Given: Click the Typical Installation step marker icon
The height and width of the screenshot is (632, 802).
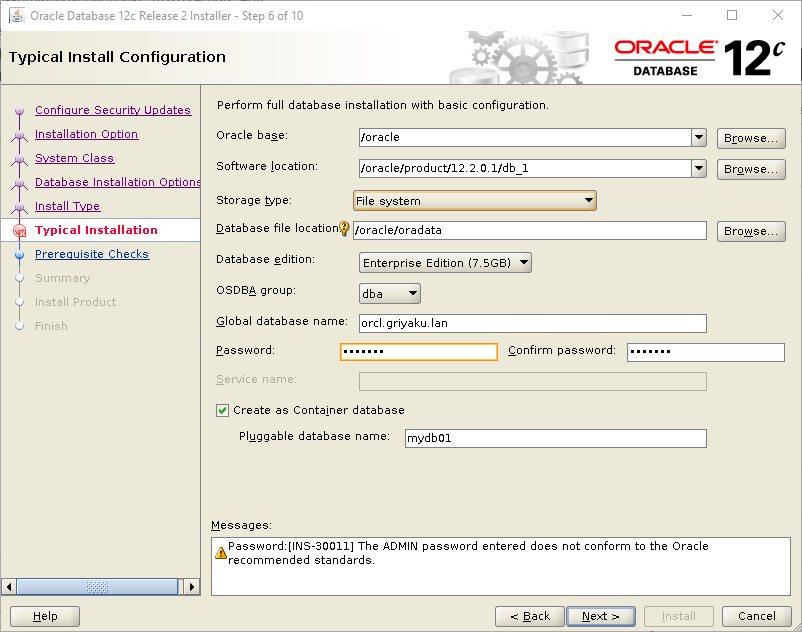Looking at the screenshot, I should (x=19, y=231).
